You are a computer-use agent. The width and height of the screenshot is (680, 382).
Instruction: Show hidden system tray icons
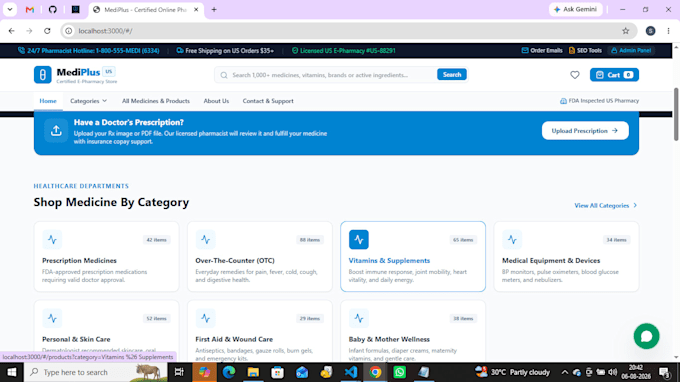[564, 372]
